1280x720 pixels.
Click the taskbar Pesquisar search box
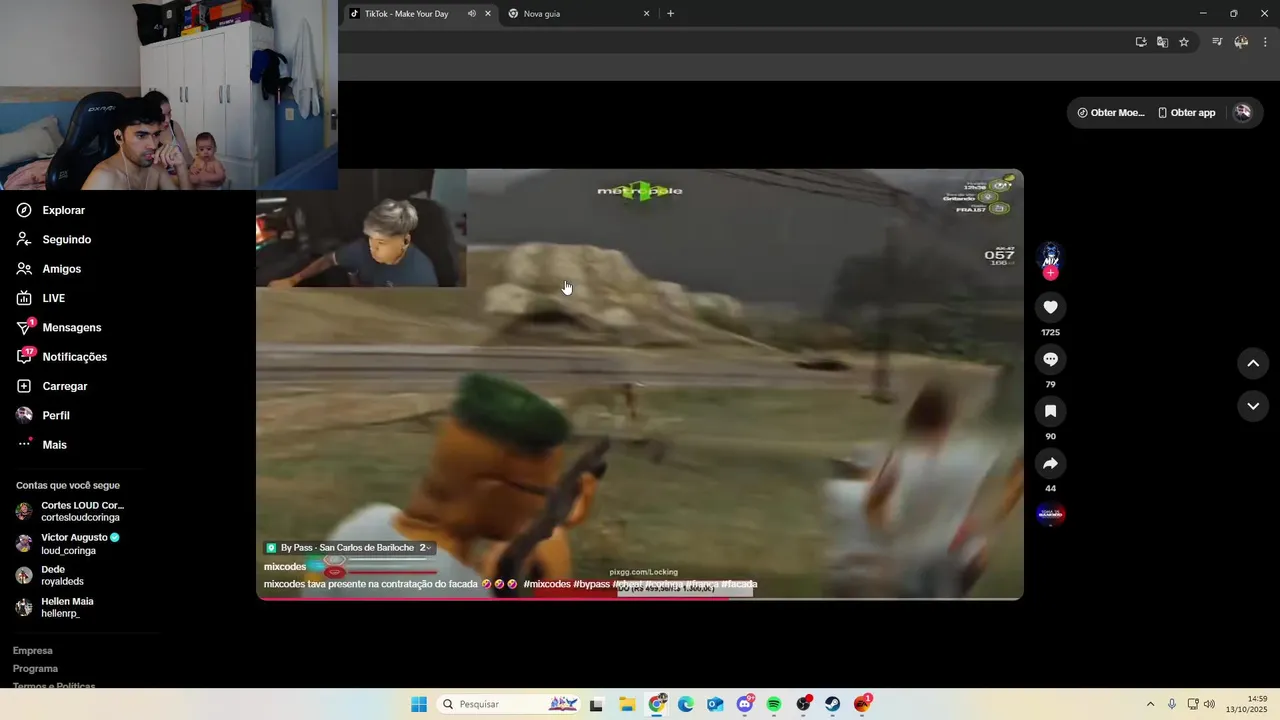click(x=509, y=704)
